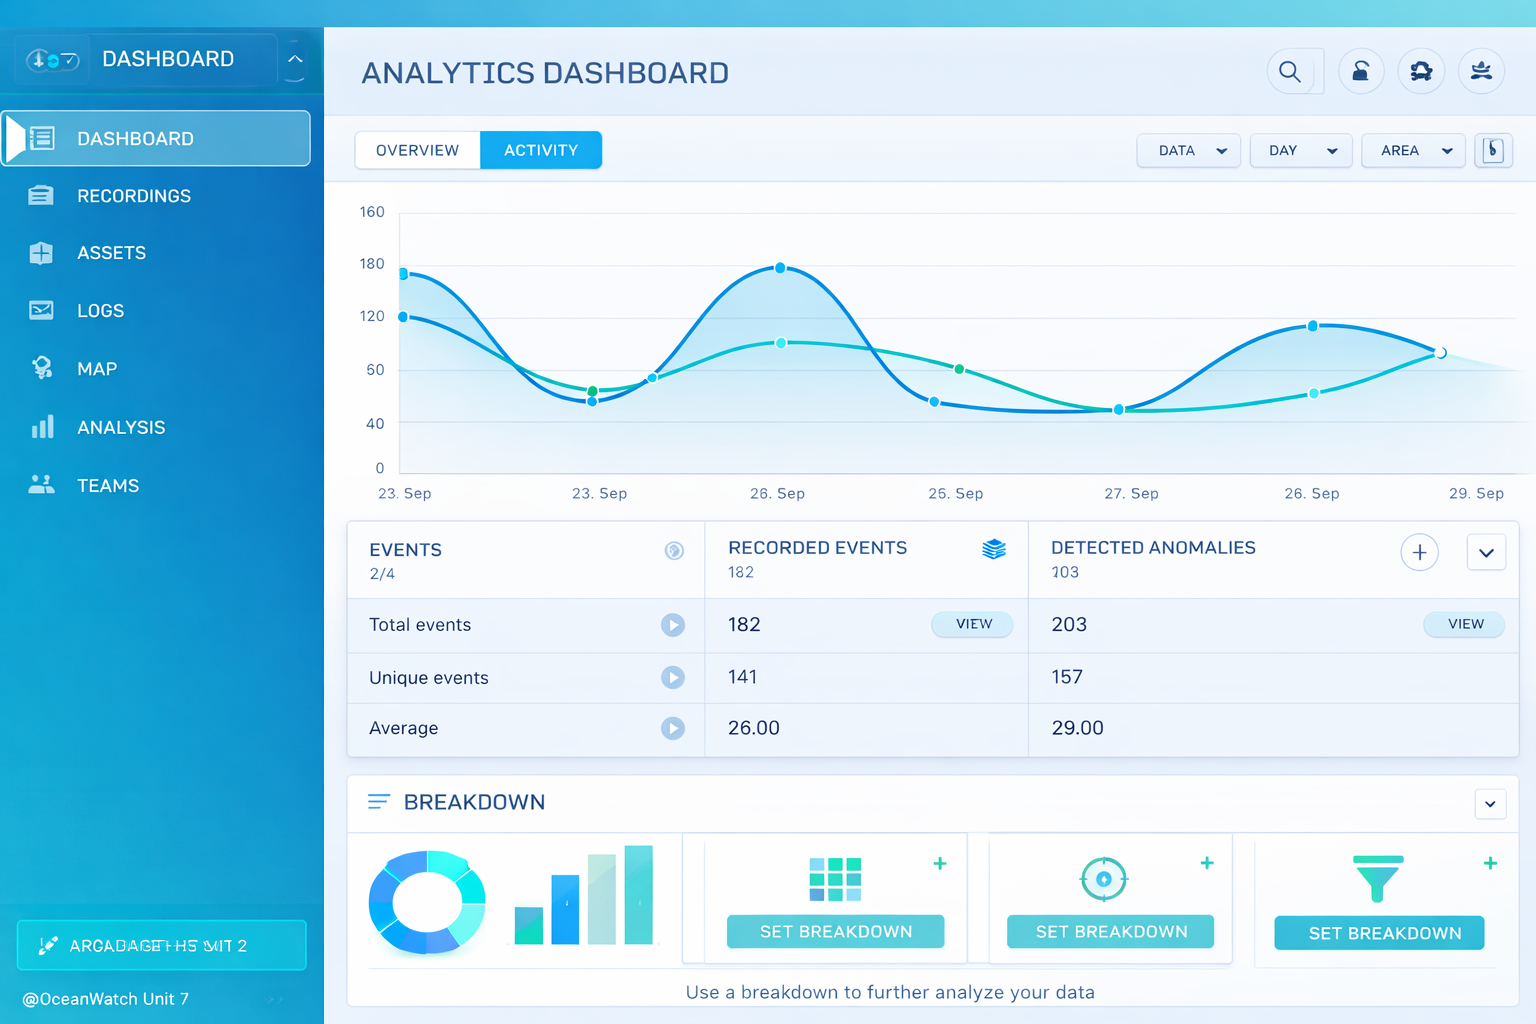Viewport: 1536px width, 1024px height.
Task: Open the DATA dropdown filter
Action: pos(1188,150)
